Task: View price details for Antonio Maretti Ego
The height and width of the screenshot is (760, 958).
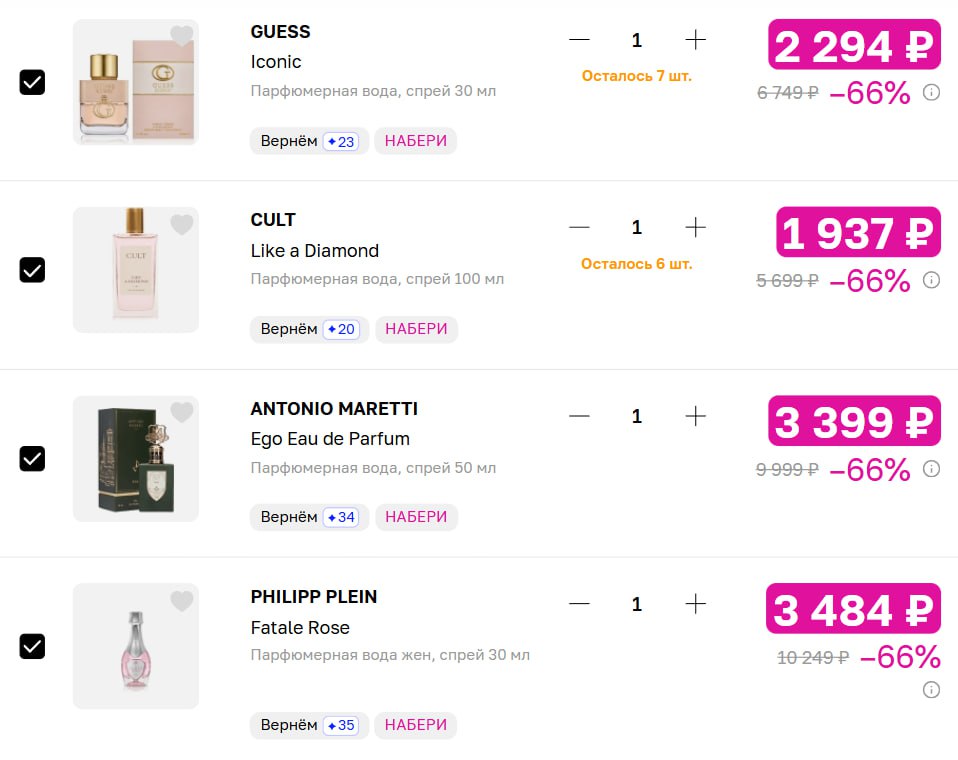Action: coord(931,468)
